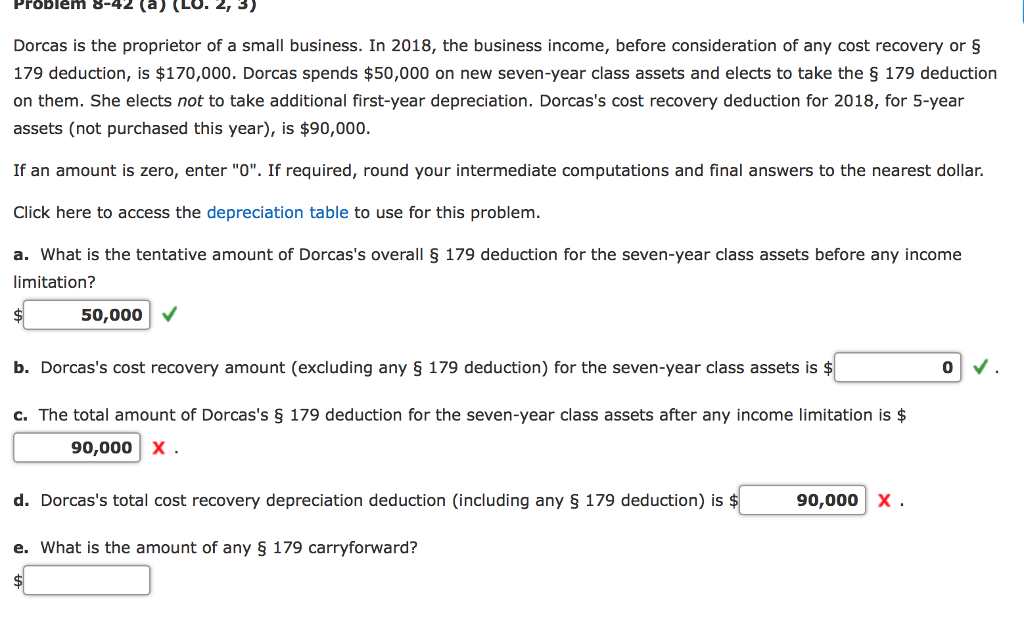
Task: Click the answer box showing 0 in part b
Action: [x=897, y=367]
